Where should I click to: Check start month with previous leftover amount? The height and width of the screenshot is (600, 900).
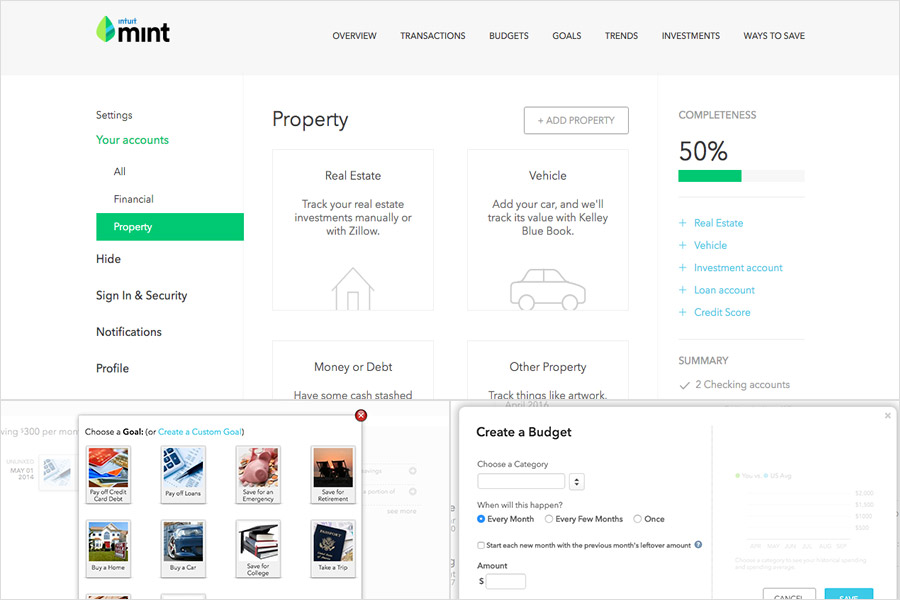coord(481,543)
